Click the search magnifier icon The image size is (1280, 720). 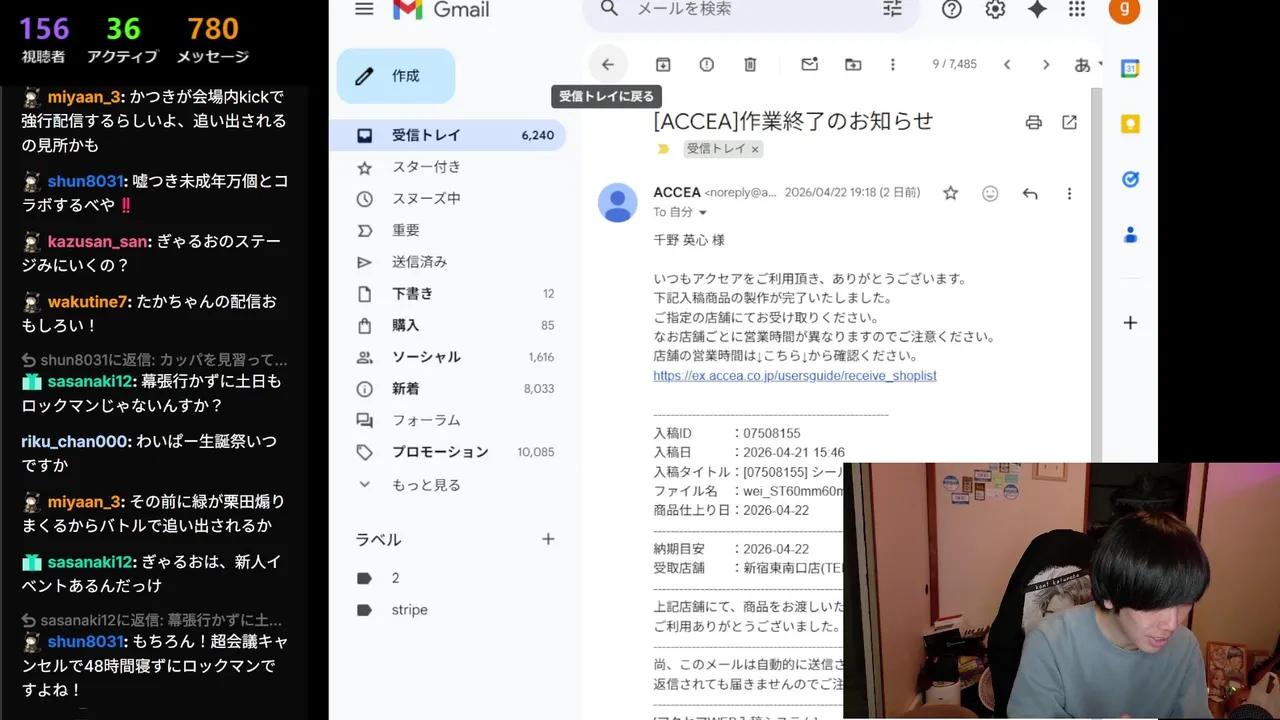tap(609, 9)
